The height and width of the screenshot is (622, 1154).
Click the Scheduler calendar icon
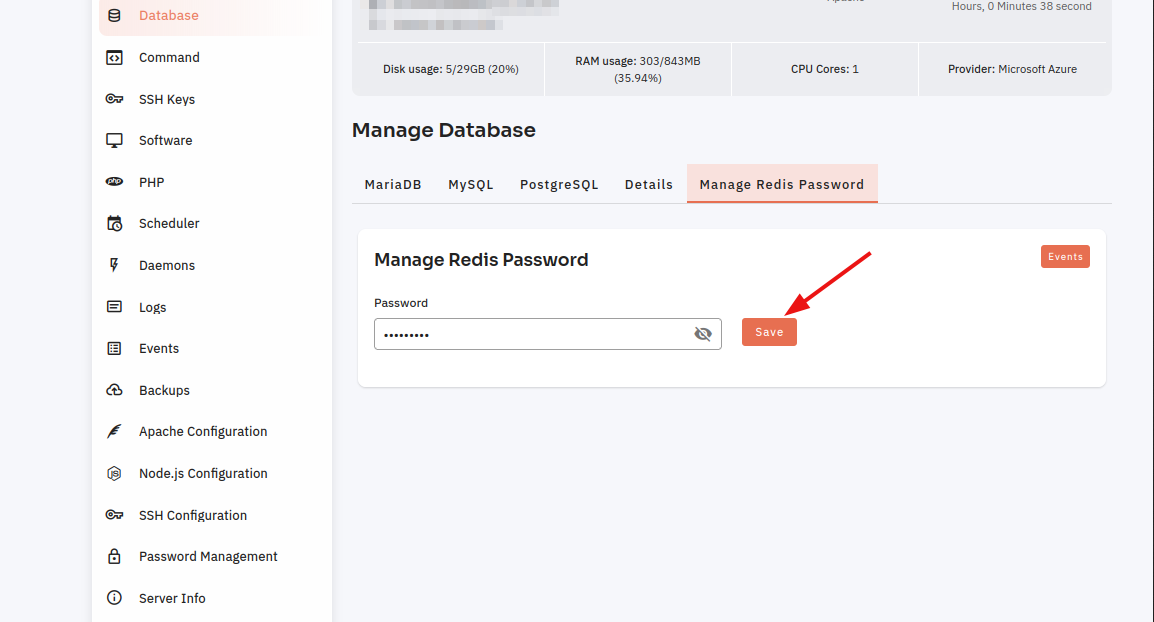point(114,223)
